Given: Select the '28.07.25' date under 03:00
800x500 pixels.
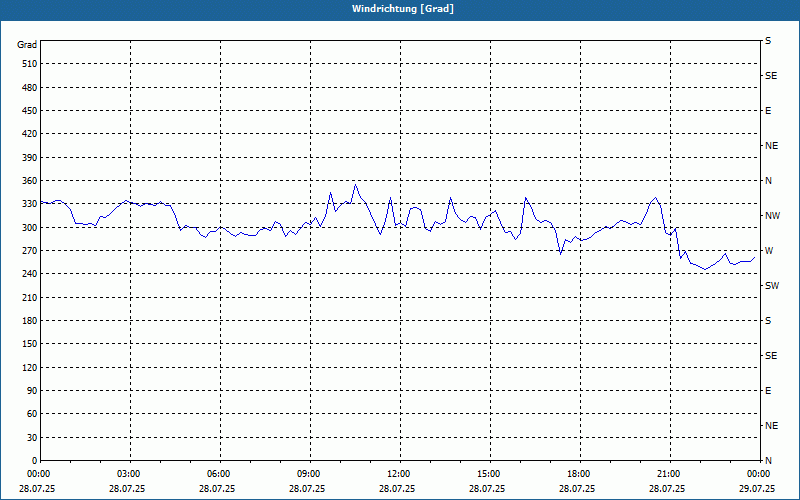Looking at the screenshot, I should click(127, 488).
